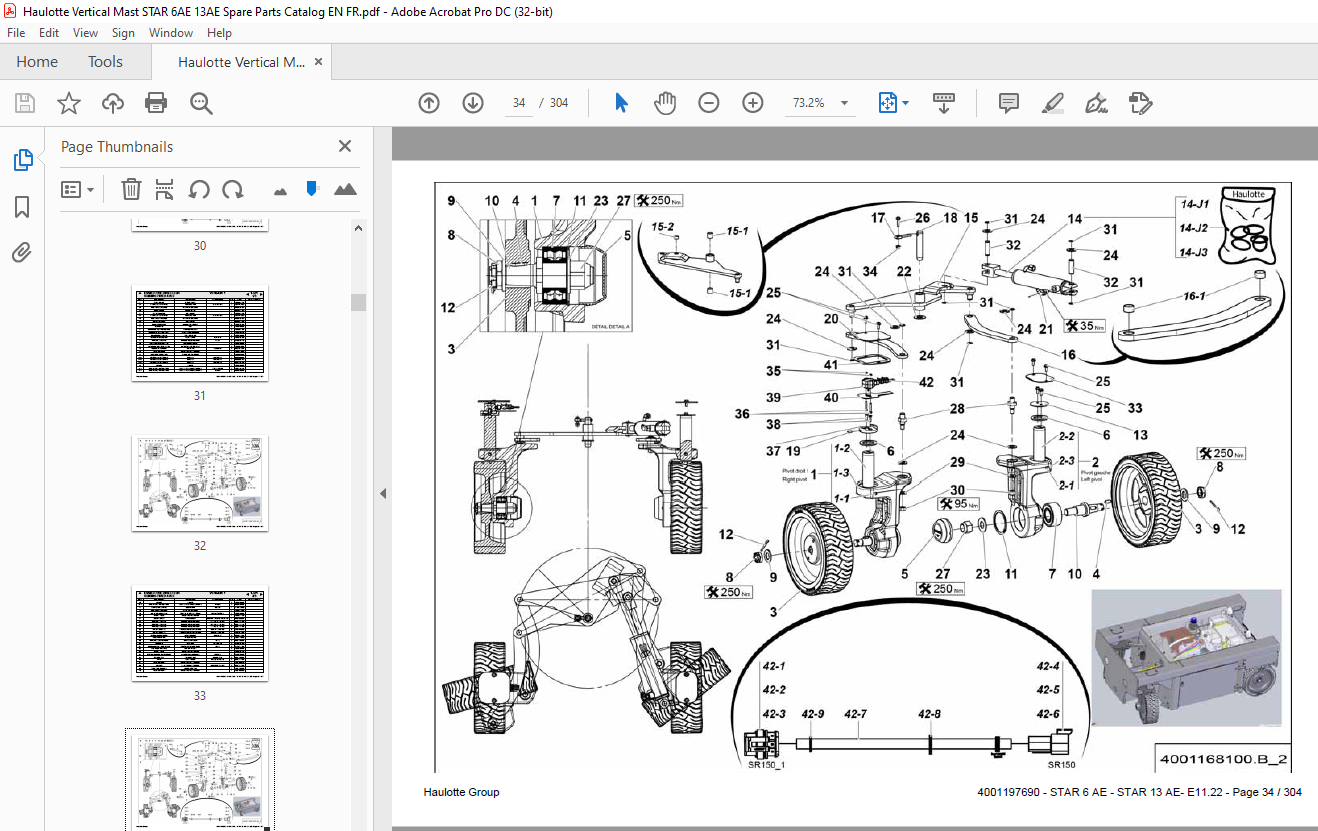Select the page 31 thumbnail
The height and width of the screenshot is (831, 1318).
tap(200, 333)
